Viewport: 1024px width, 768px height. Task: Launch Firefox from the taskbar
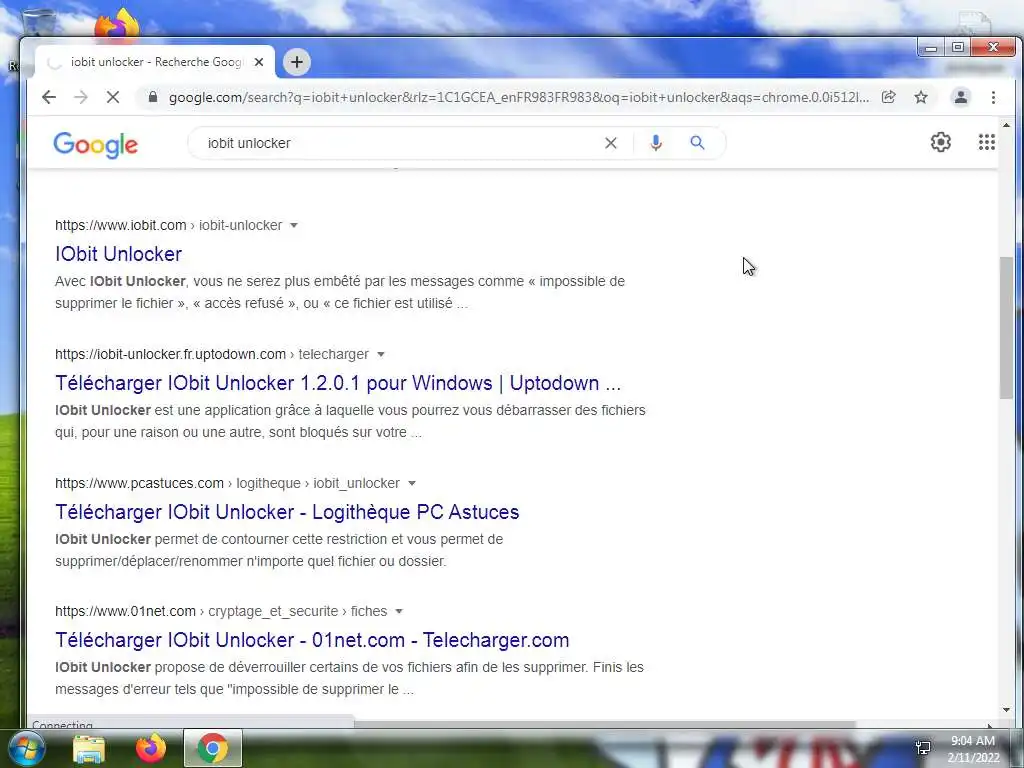(x=151, y=748)
